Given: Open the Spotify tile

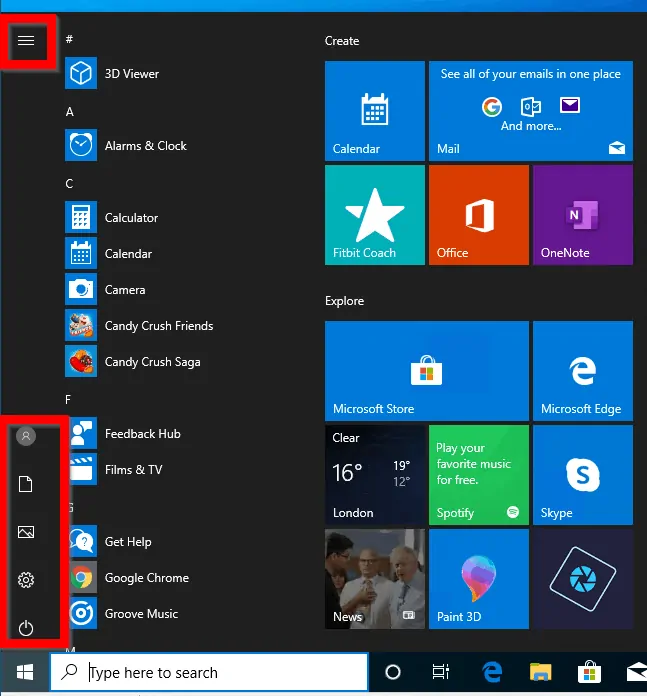Looking at the screenshot, I should coord(479,475).
